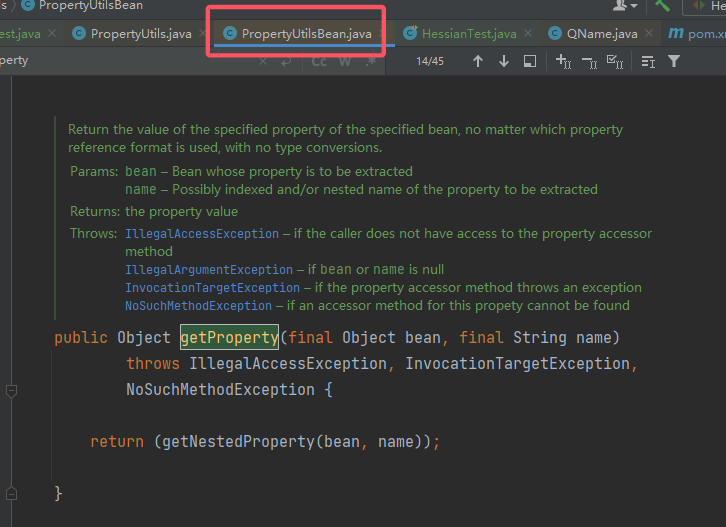The height and width of the screenshot is (527, 726).
Task: Open search results in Find window
Action: [530, 61]
